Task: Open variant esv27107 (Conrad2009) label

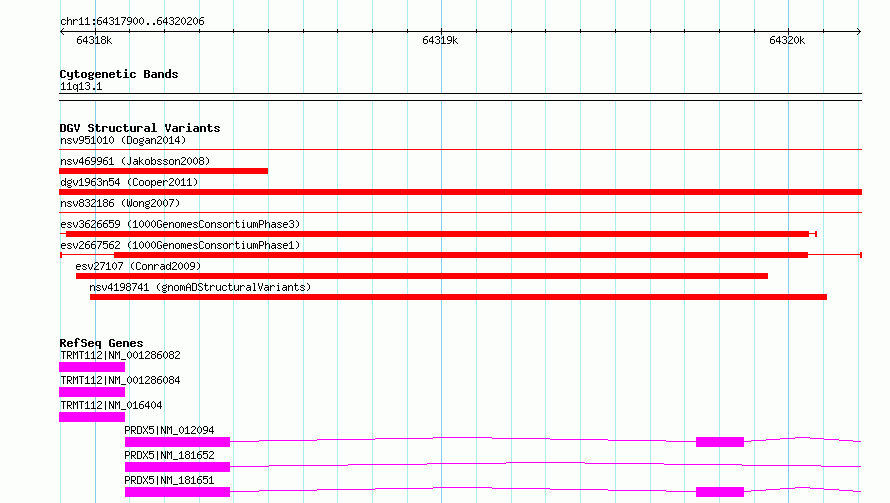Action: pos(138,266)
